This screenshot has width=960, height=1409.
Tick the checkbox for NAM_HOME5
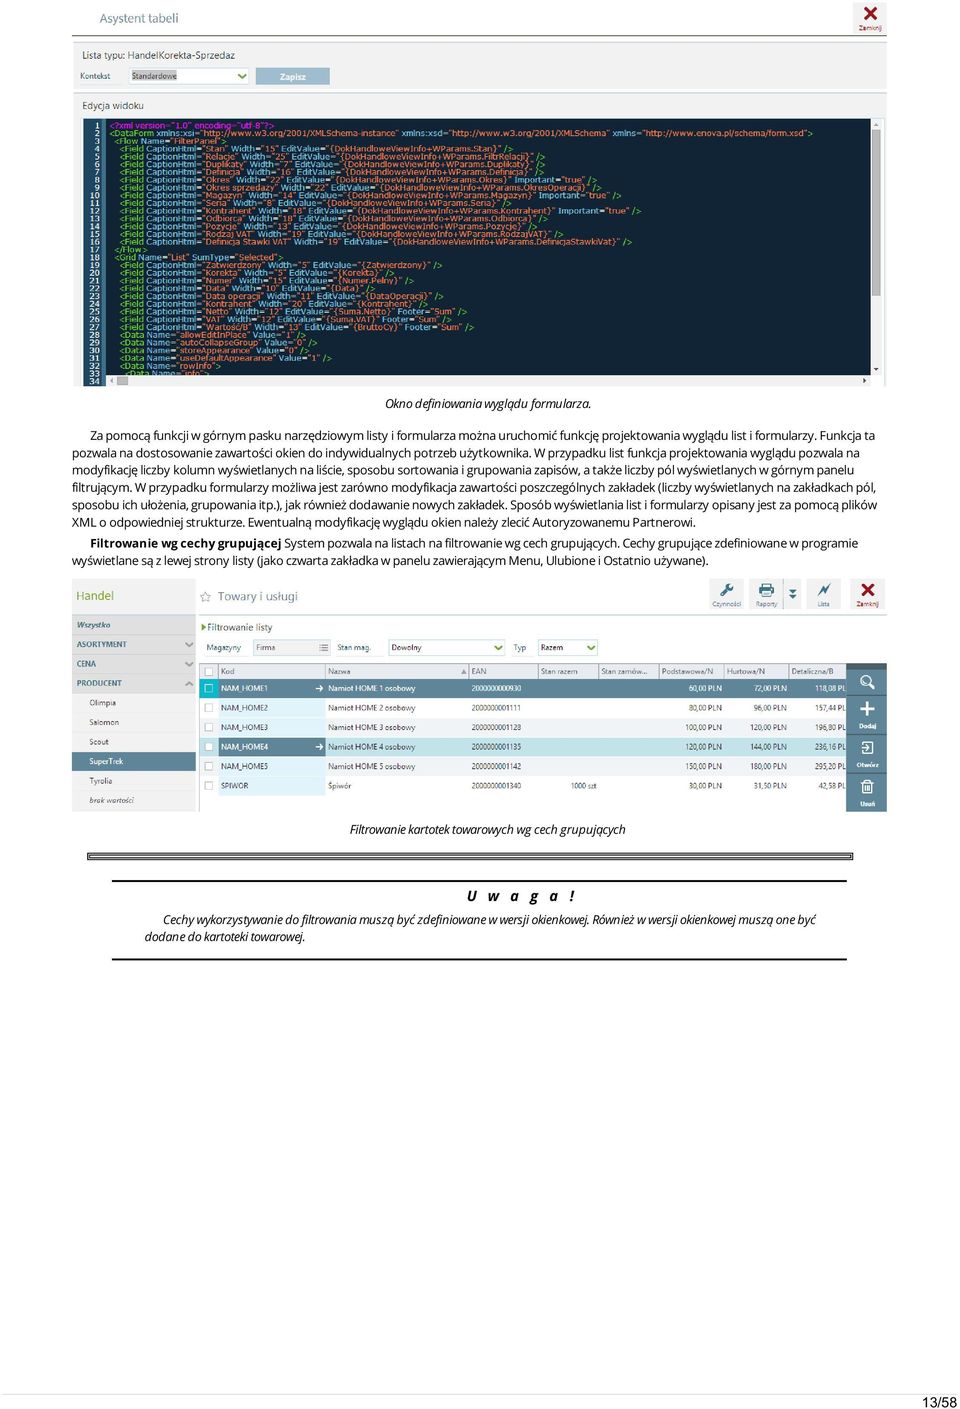[209, 766]
